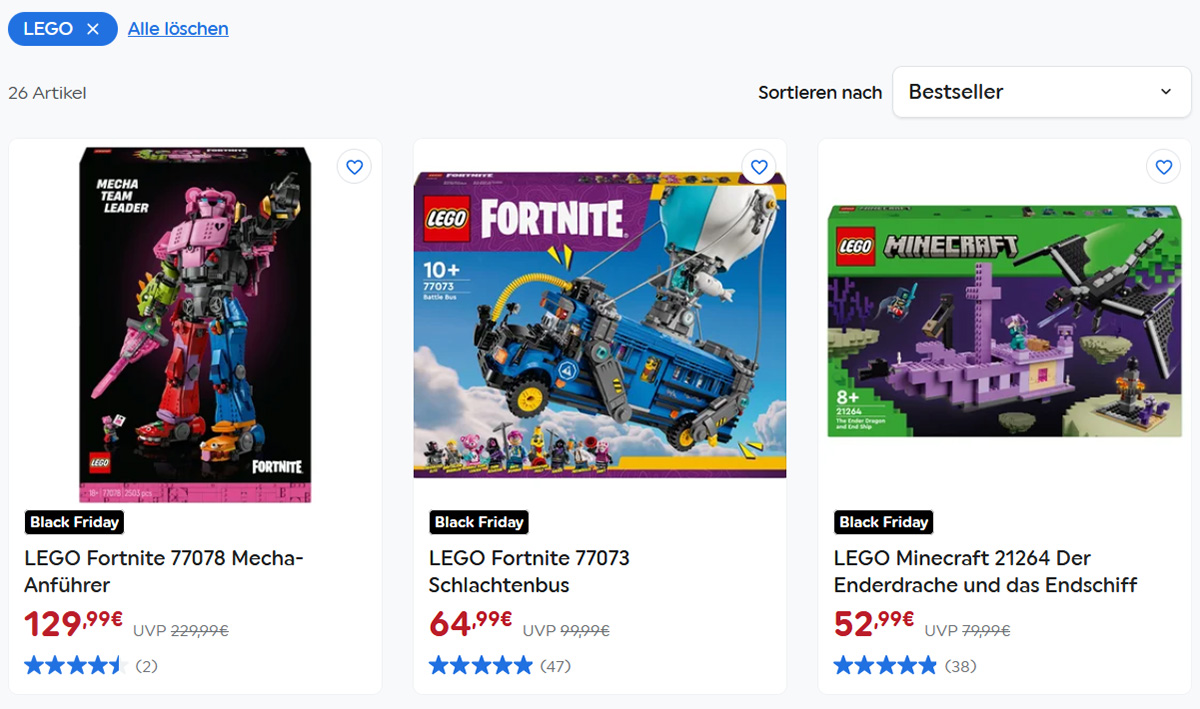Click 'LEGO Fortnite 77073 Schlachtenbus' product title

click(x=529, y=571)
